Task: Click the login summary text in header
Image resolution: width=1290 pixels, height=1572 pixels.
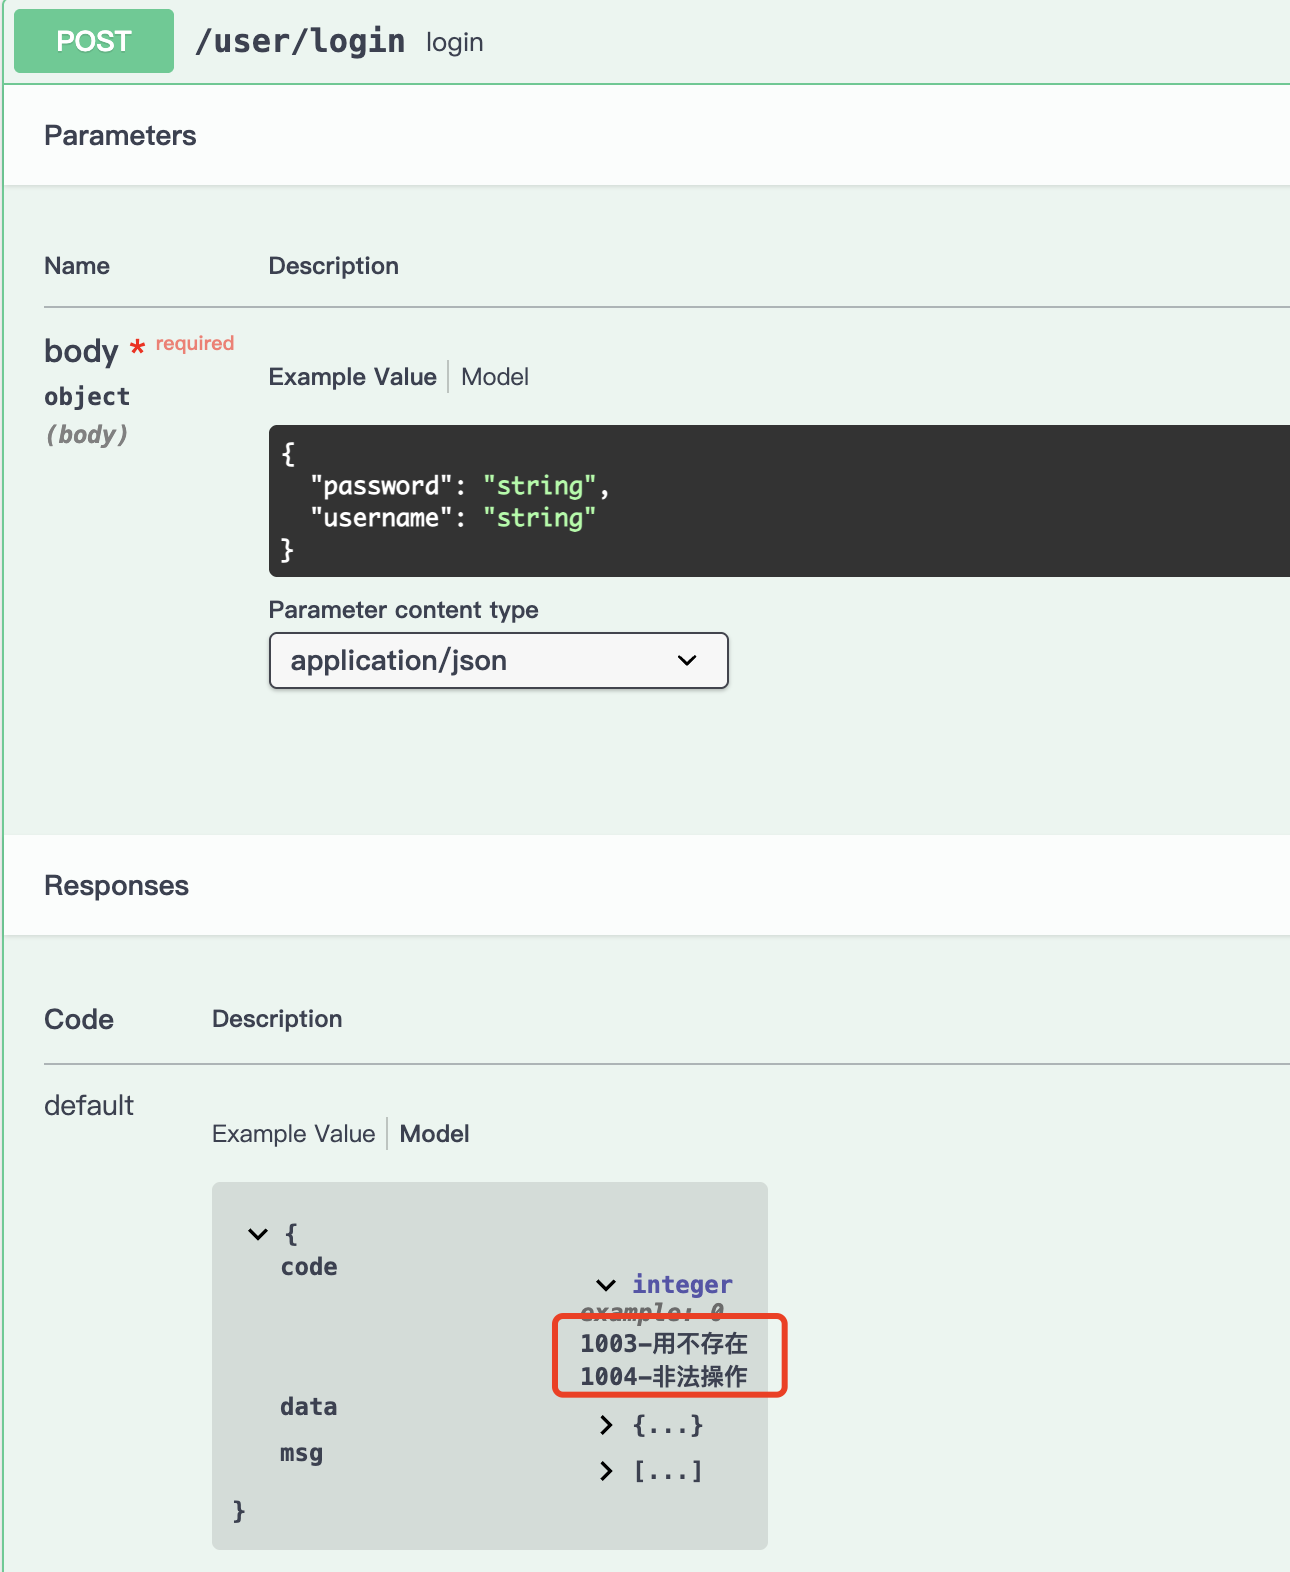Action: pos(454,42)
